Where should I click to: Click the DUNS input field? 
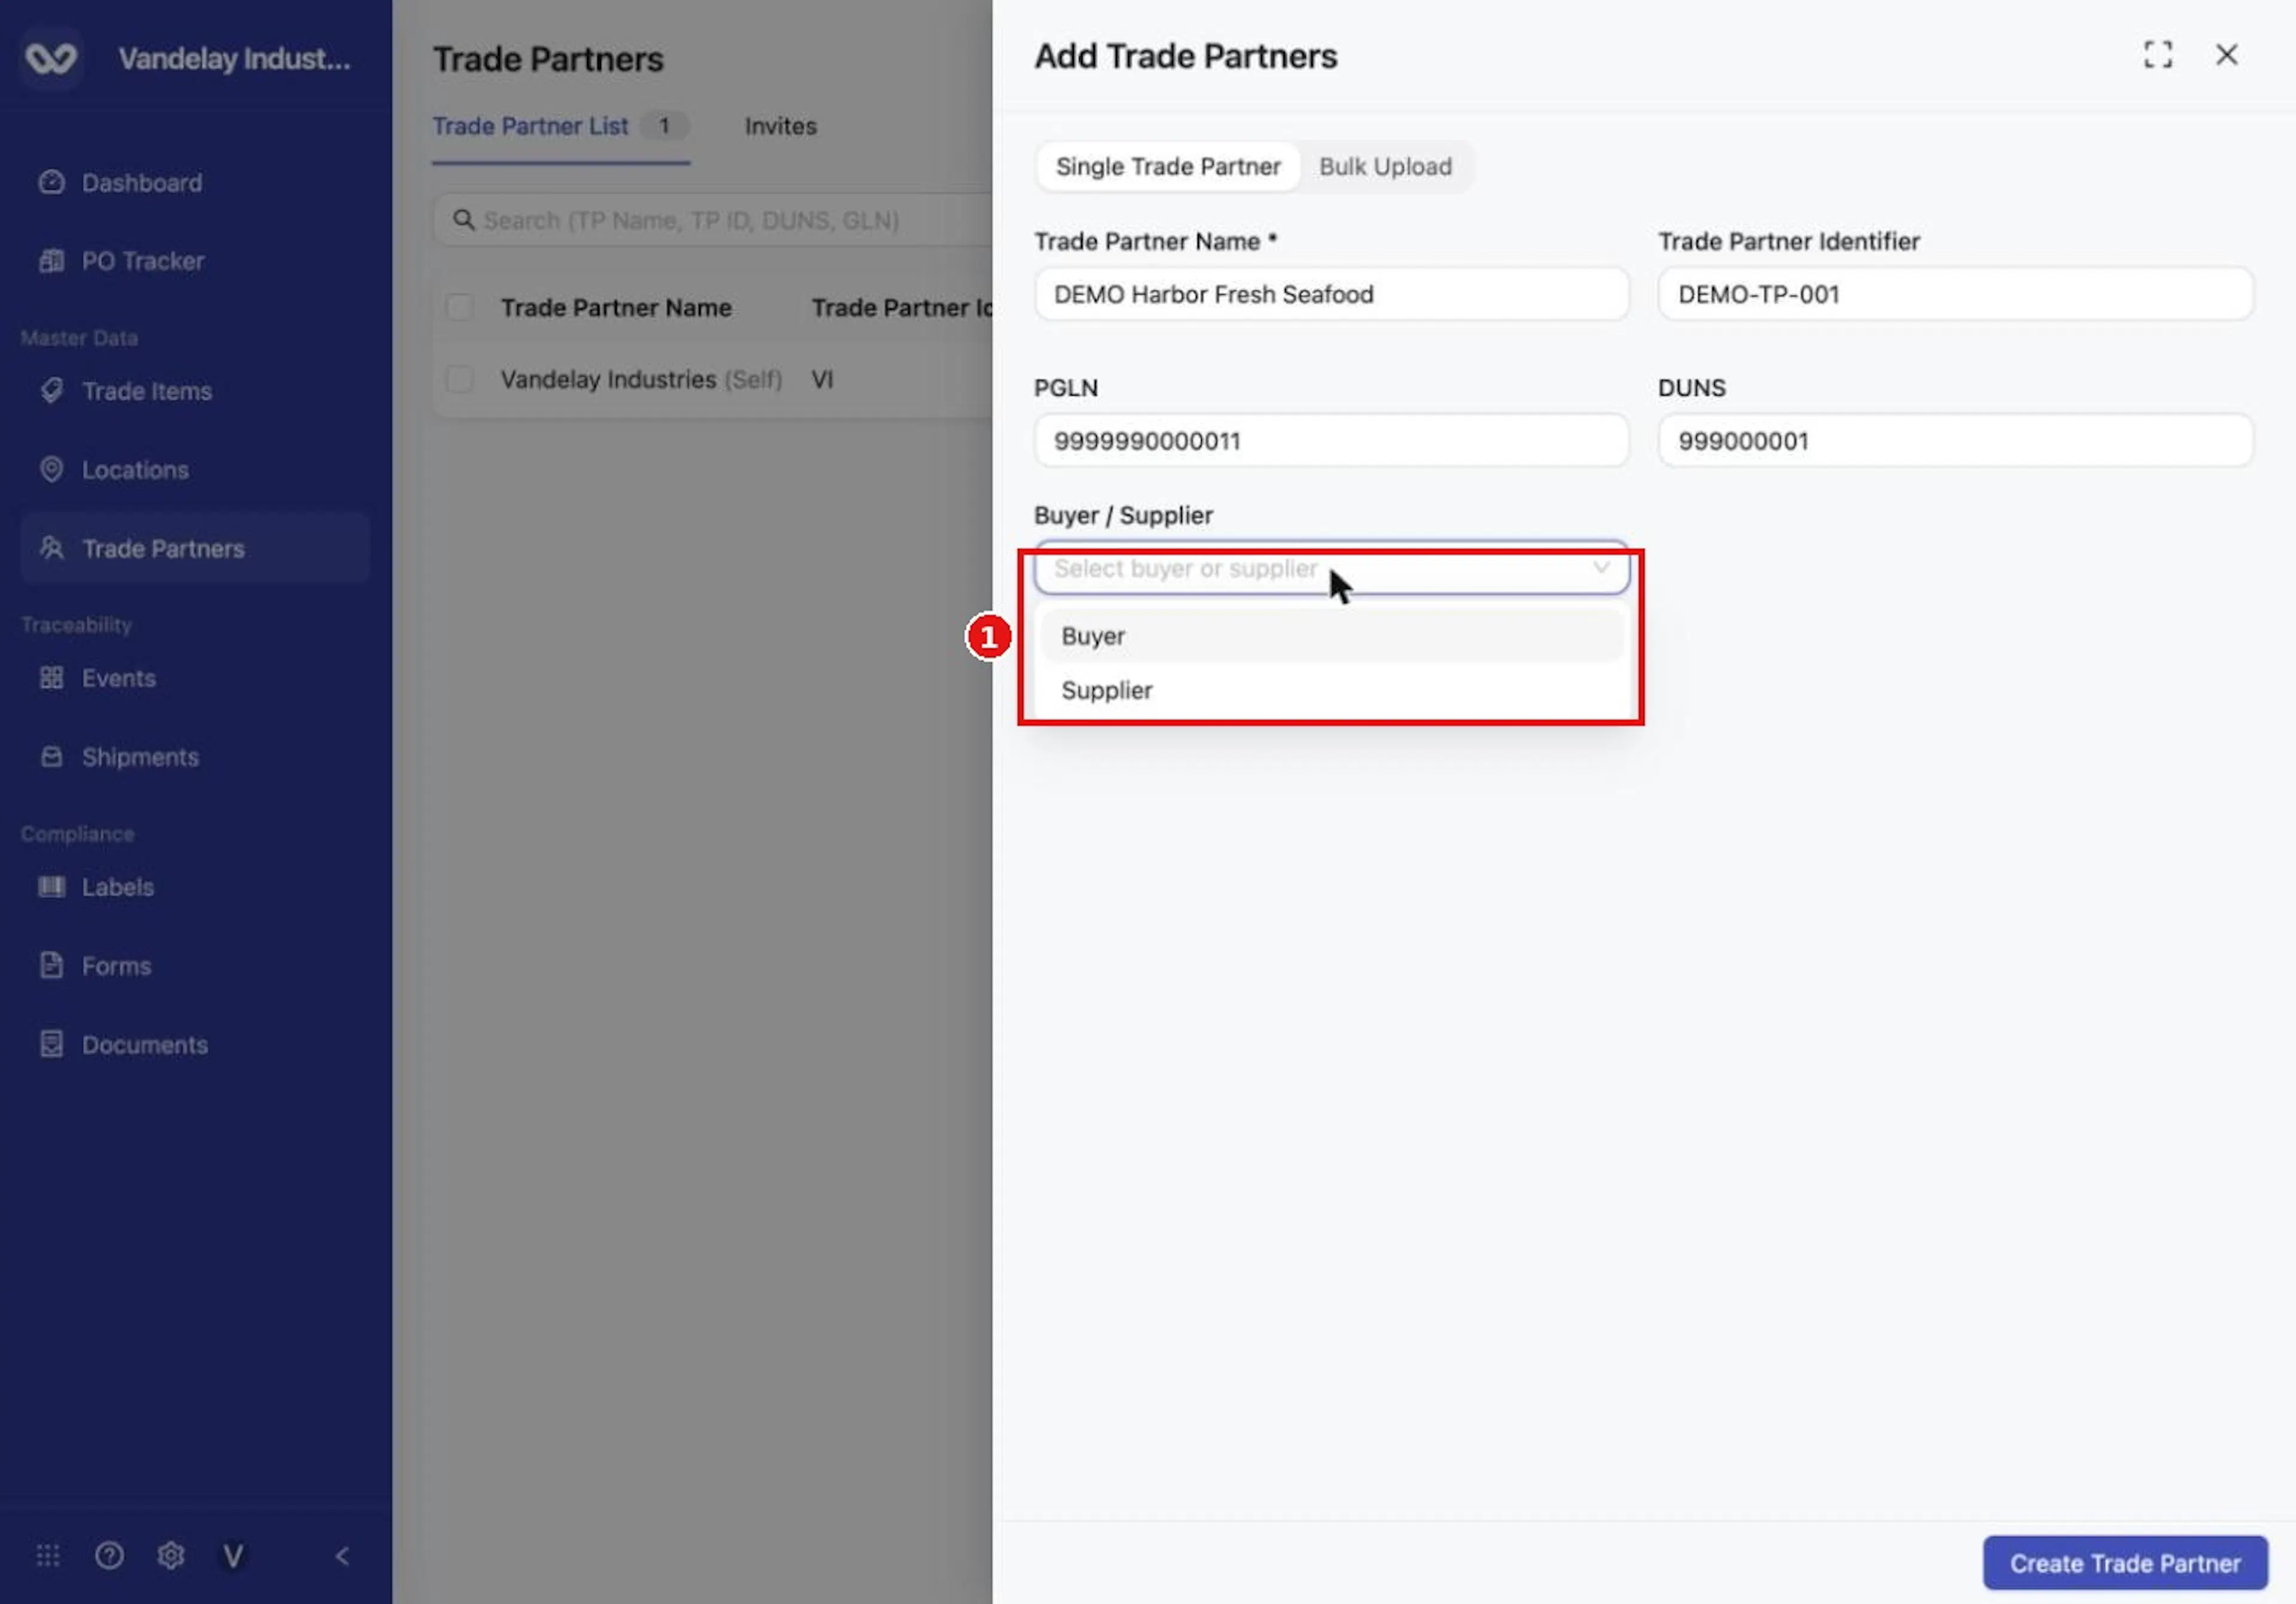tap(1955, 441)
